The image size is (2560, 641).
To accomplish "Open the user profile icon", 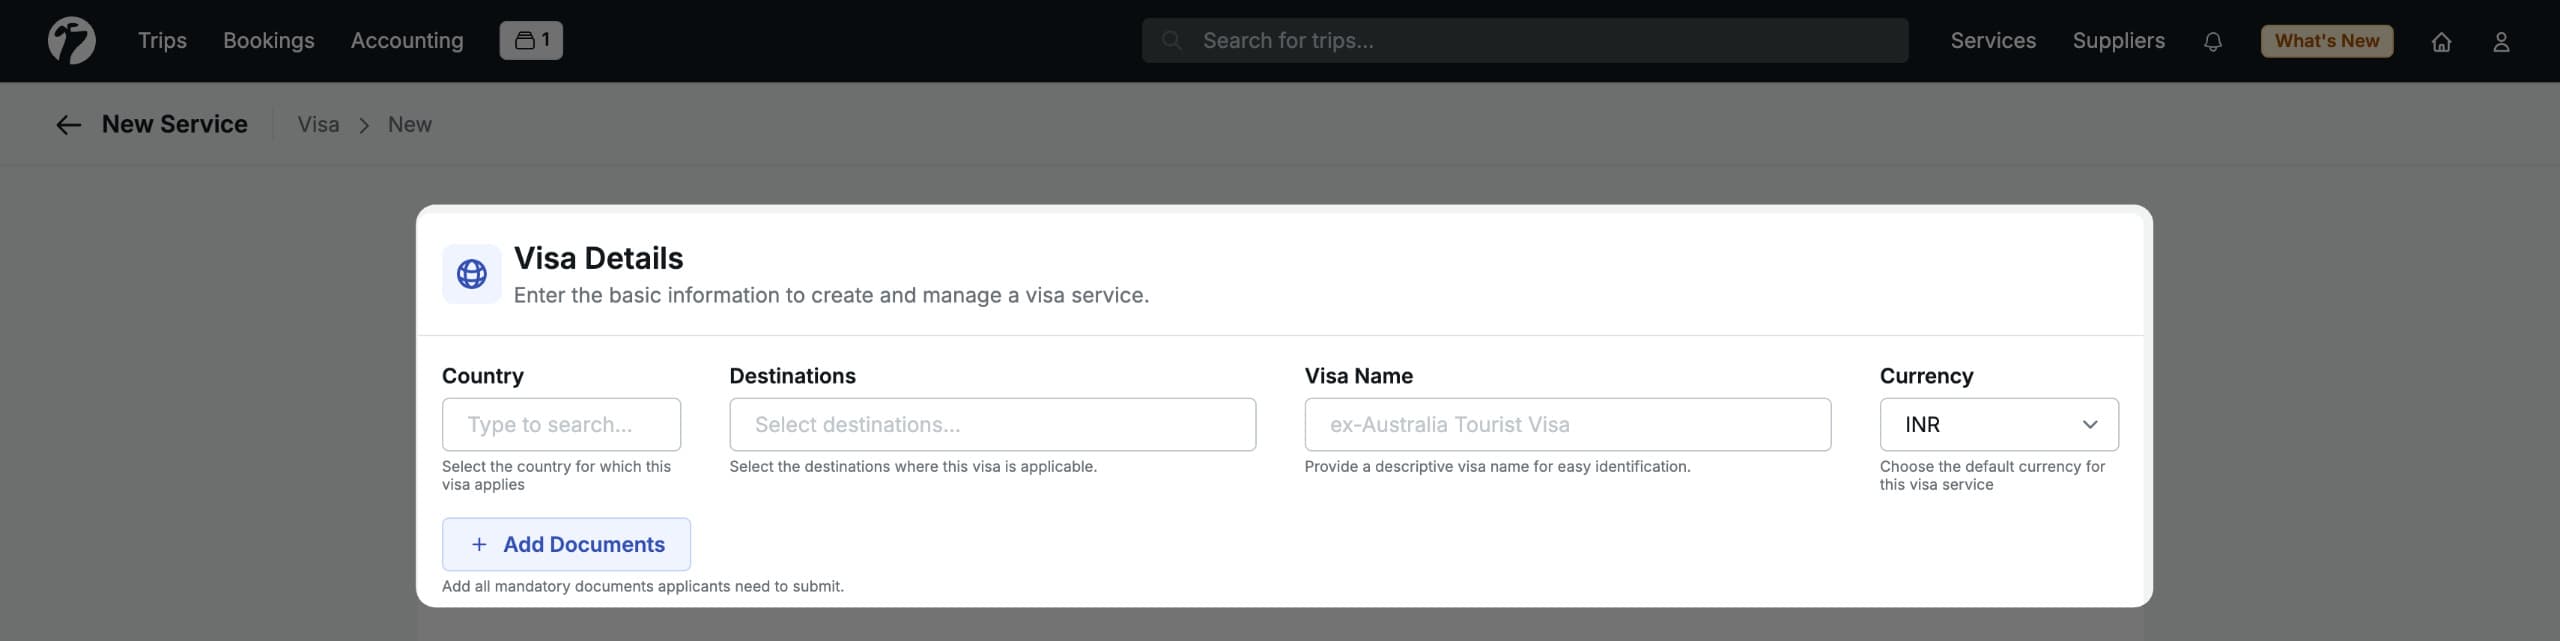I will pos(2501,42).
